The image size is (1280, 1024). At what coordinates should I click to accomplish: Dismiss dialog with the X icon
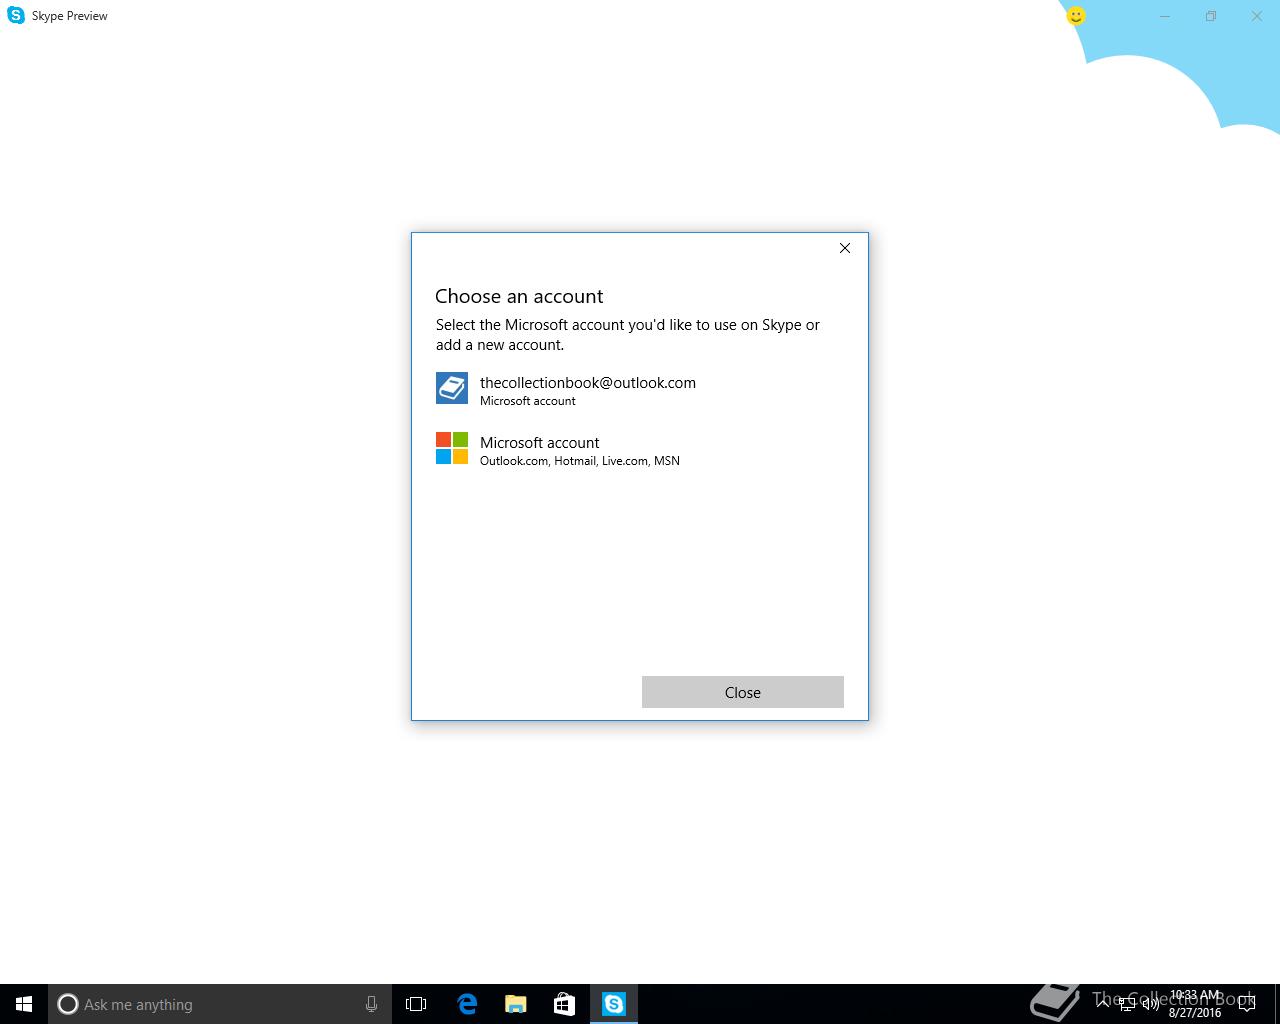(x=845, y=248)
